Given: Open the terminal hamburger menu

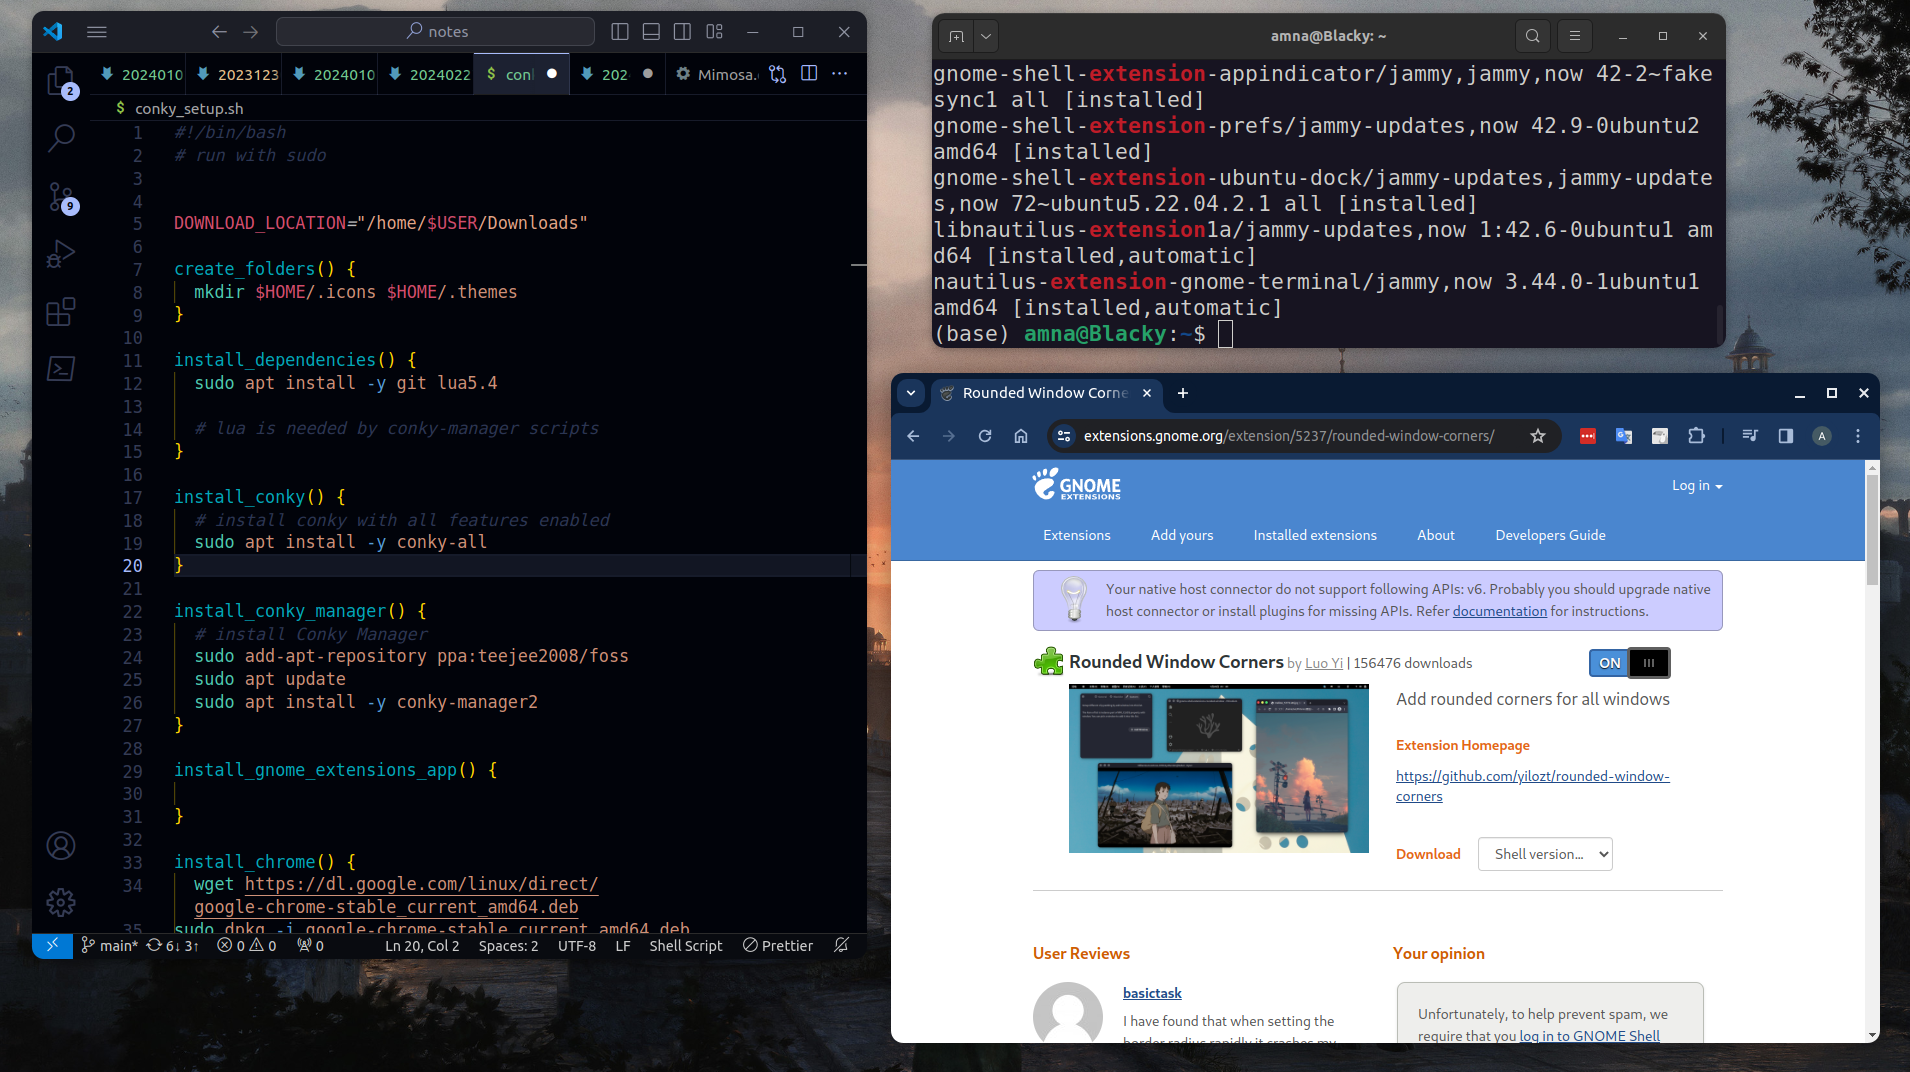Looking at the screenshot, I should pos(1575,36).
